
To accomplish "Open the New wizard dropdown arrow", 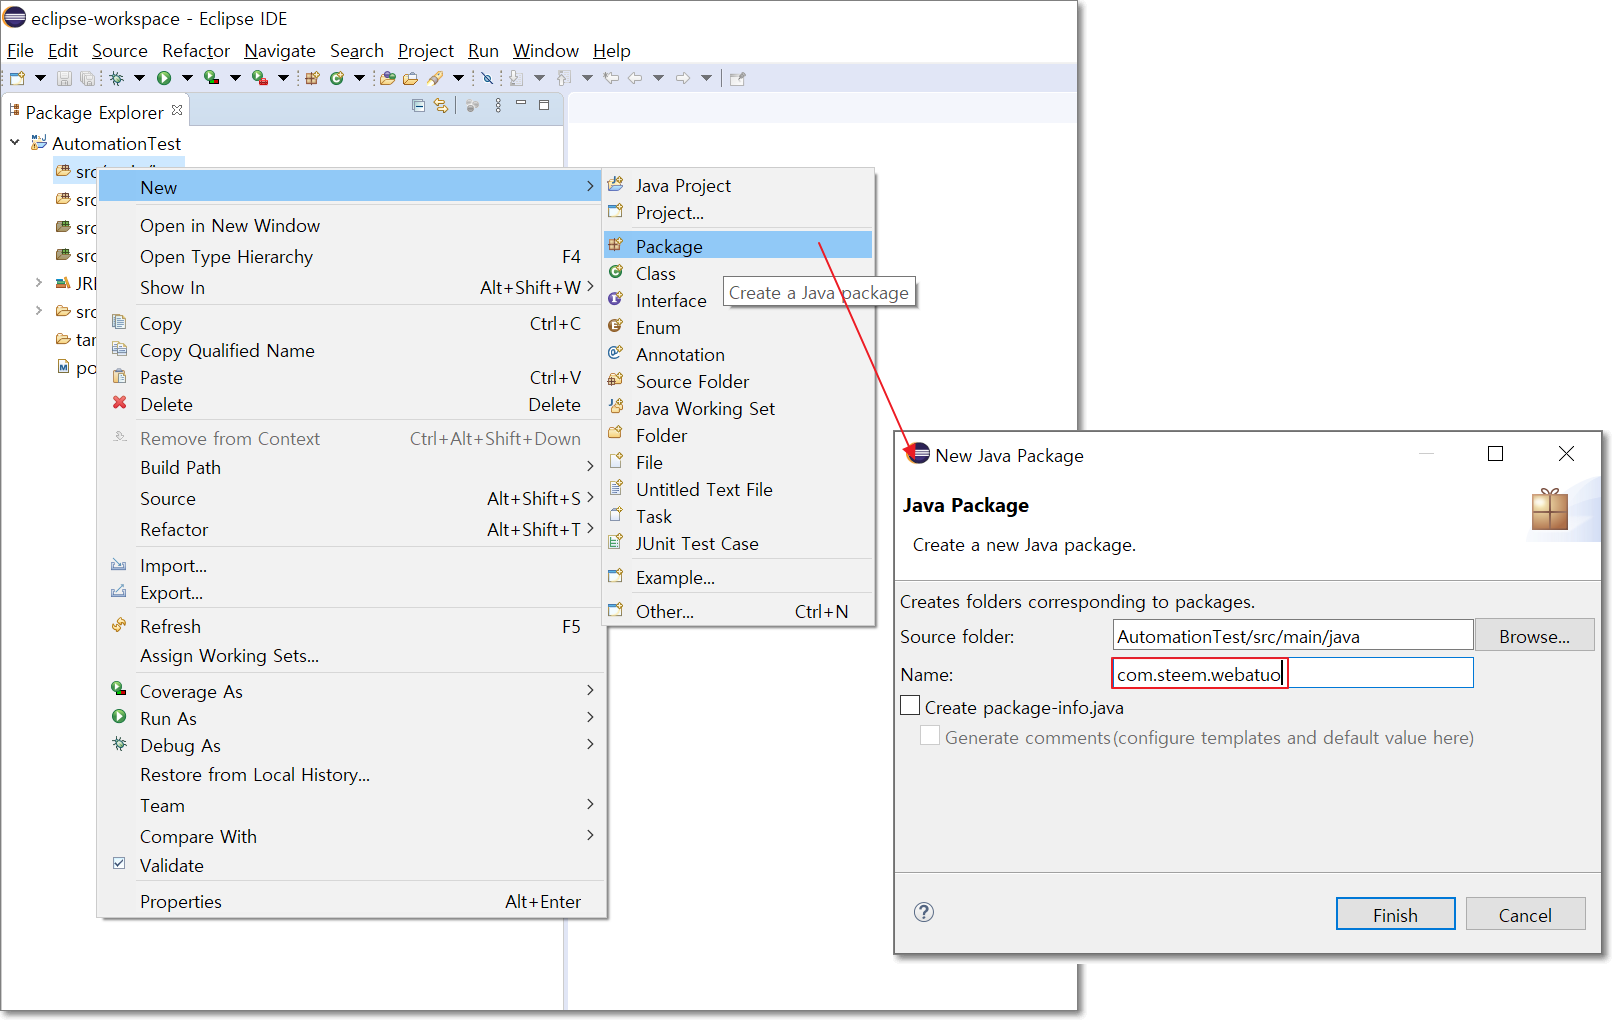I will (41, 78).
